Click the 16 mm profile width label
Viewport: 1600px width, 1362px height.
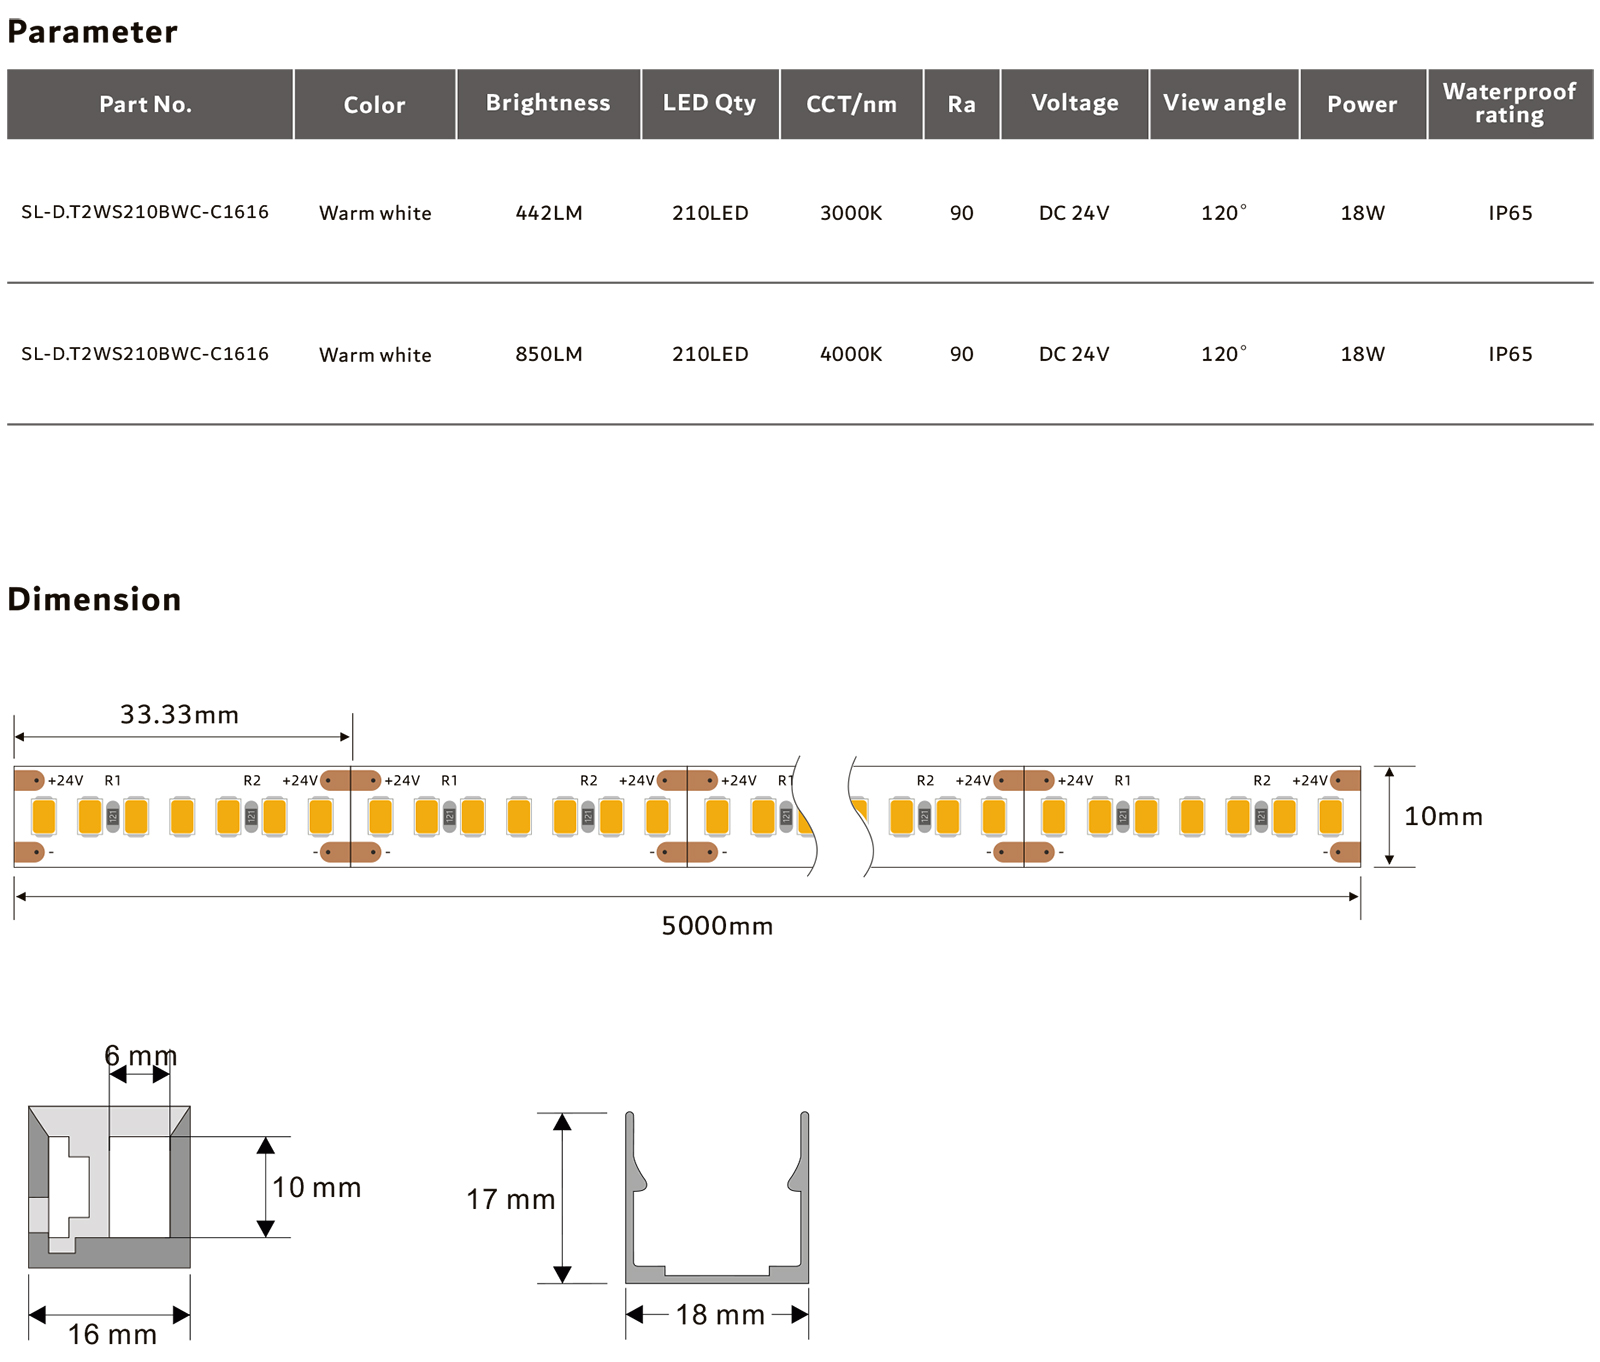coord(112,1334)
